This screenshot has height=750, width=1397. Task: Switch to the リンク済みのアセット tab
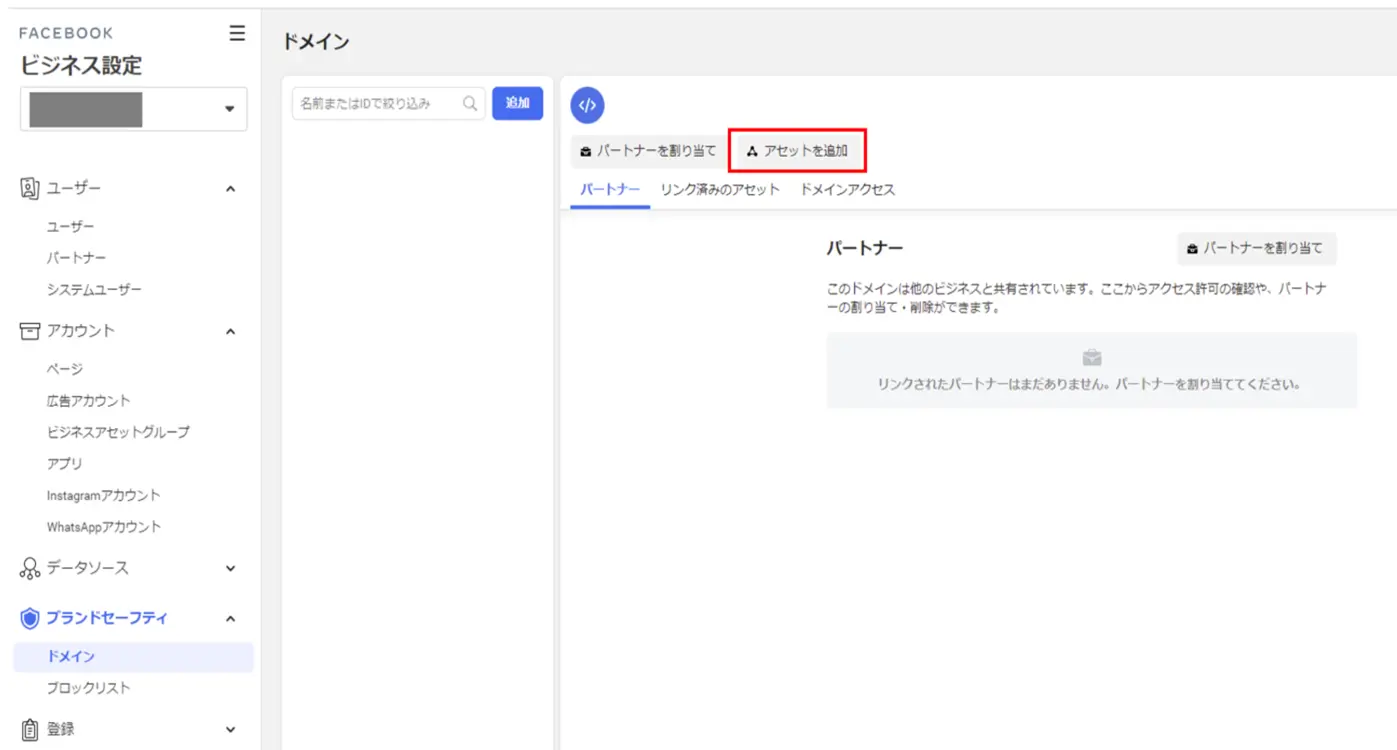pos(720,189)
